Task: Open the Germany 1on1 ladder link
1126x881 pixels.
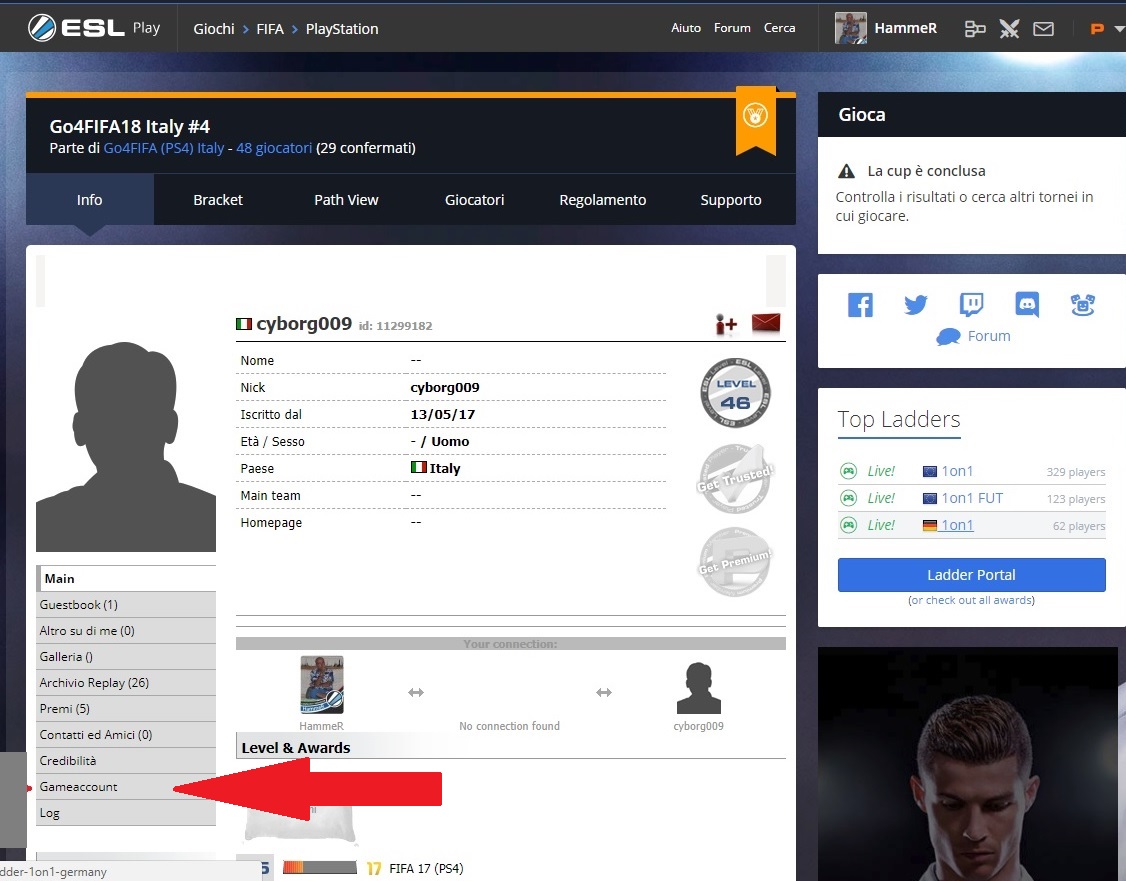Action: click(957, 525)
